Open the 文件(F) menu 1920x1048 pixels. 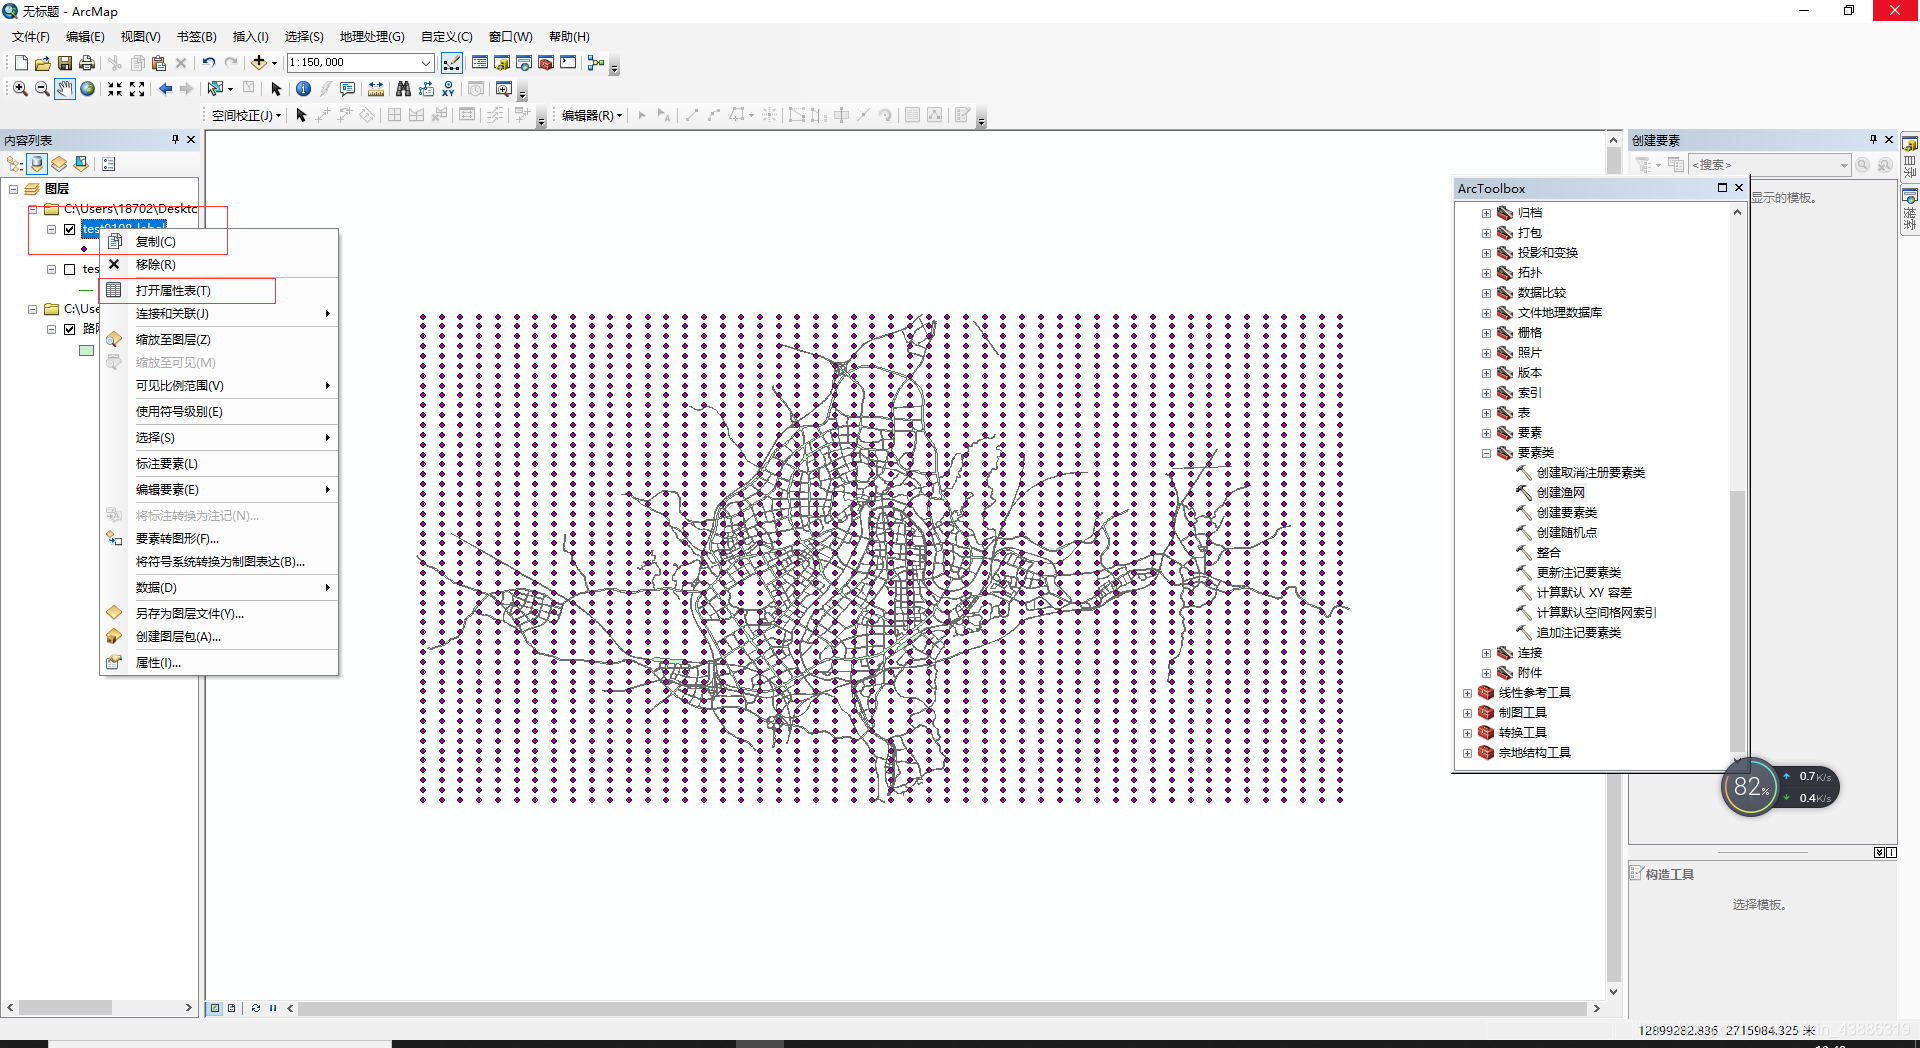(31, 37)
